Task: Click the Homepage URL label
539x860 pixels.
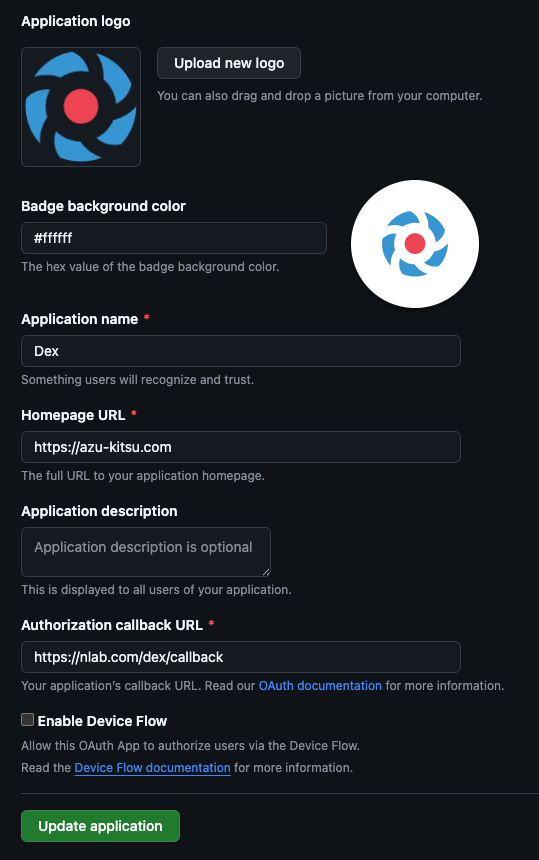Action: pos(73,415)
